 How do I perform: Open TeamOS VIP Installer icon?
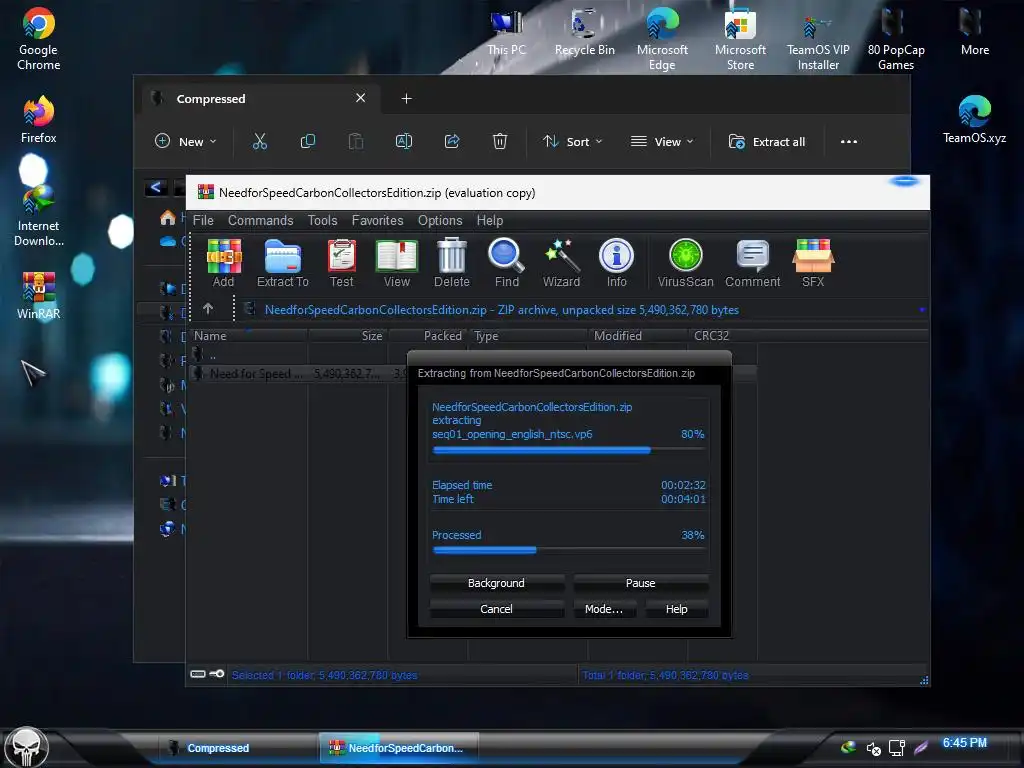click(x=818, y=39)
